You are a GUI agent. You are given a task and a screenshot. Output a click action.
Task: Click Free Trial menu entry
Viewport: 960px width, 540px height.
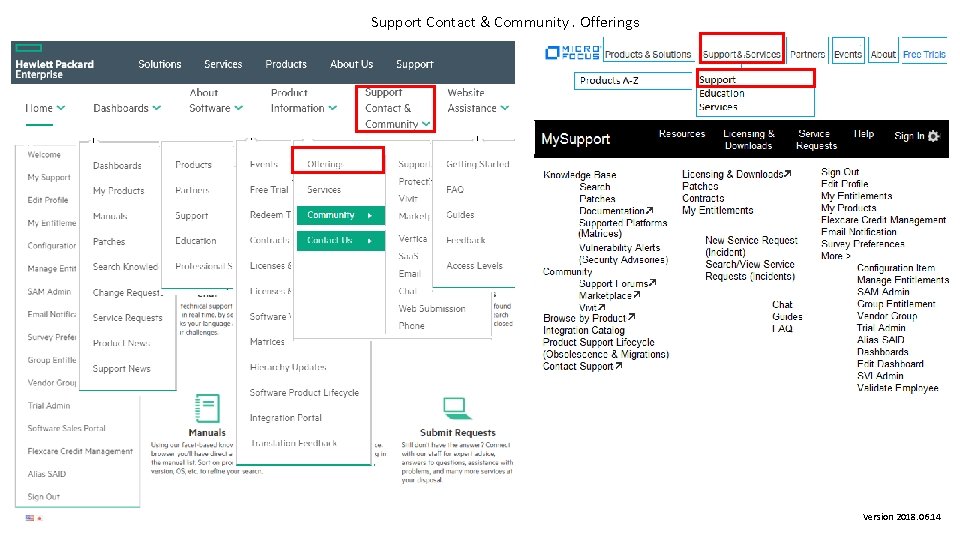pos(269,190)
